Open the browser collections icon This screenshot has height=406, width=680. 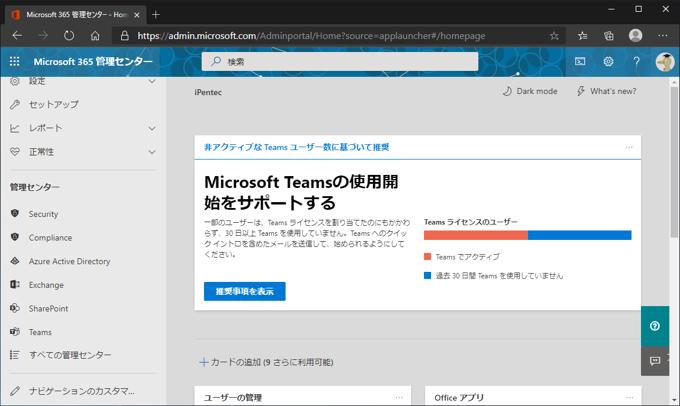point(609,36)
